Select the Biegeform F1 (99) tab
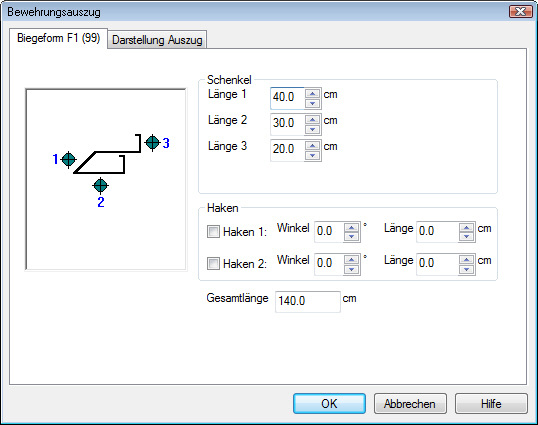 coord(58,38)
